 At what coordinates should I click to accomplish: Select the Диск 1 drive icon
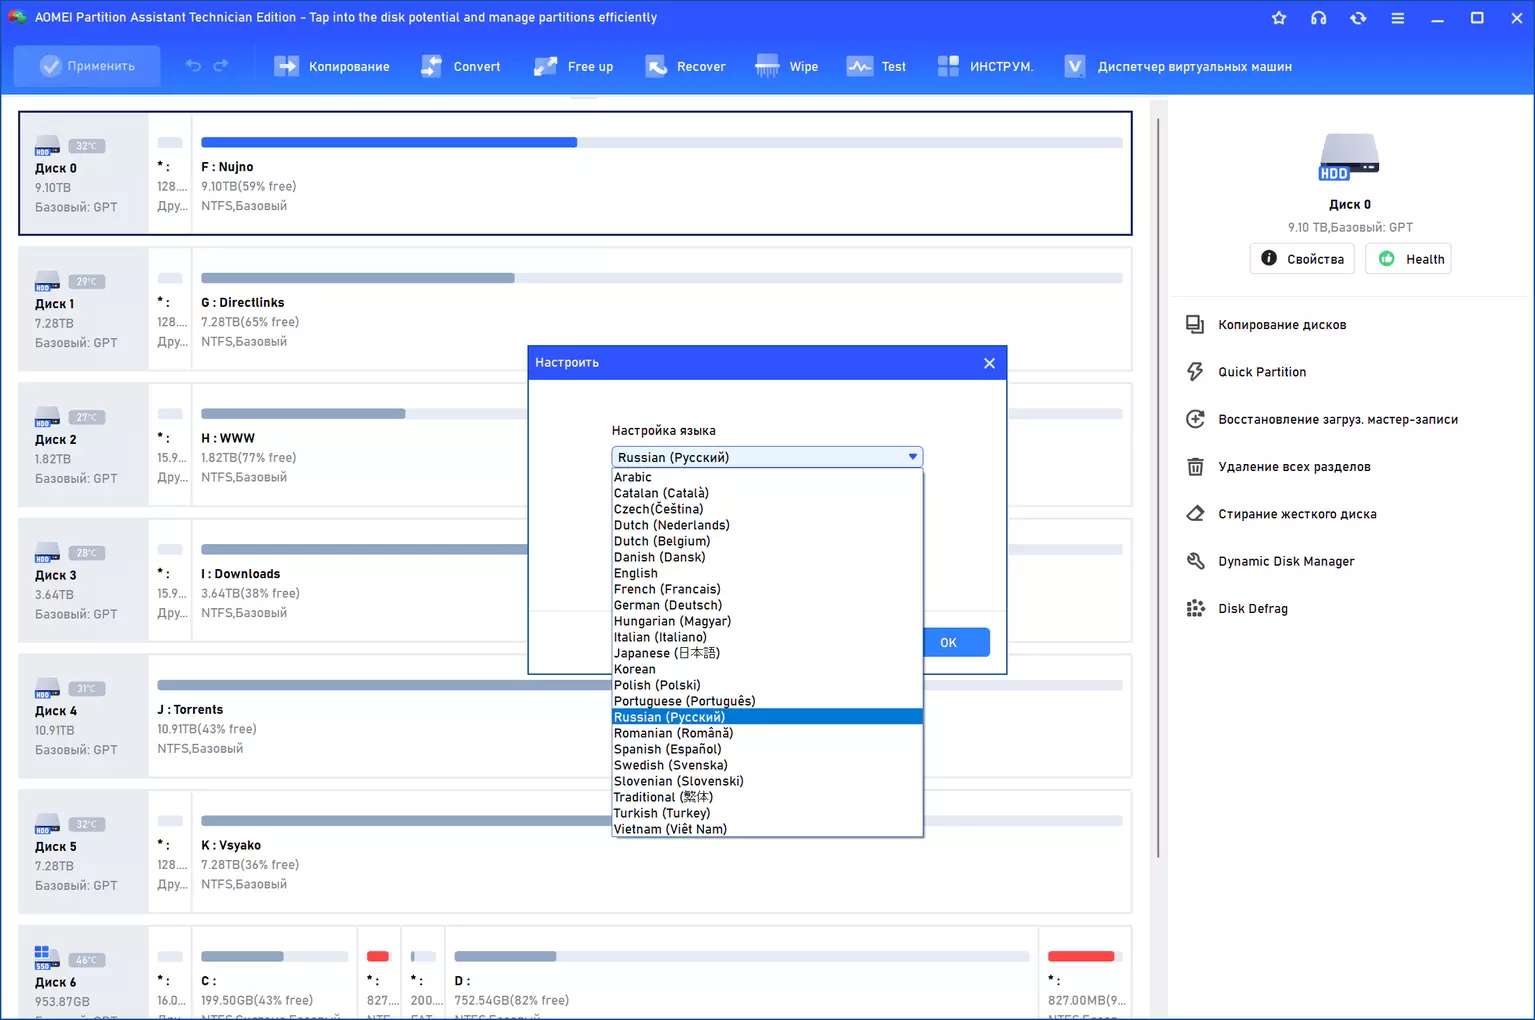click(x=47, y=282)
